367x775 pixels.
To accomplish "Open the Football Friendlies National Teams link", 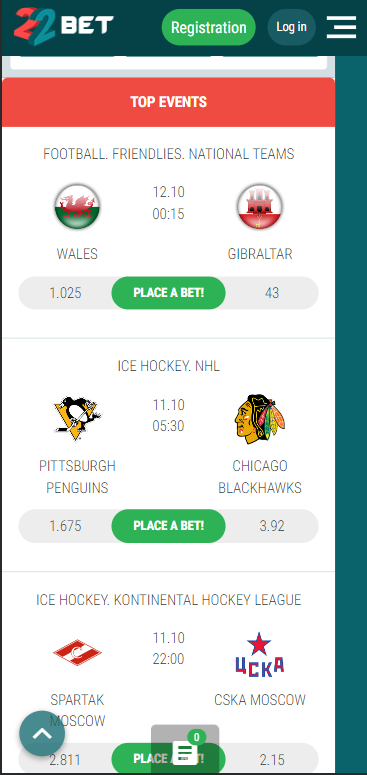I will (168, 154).
